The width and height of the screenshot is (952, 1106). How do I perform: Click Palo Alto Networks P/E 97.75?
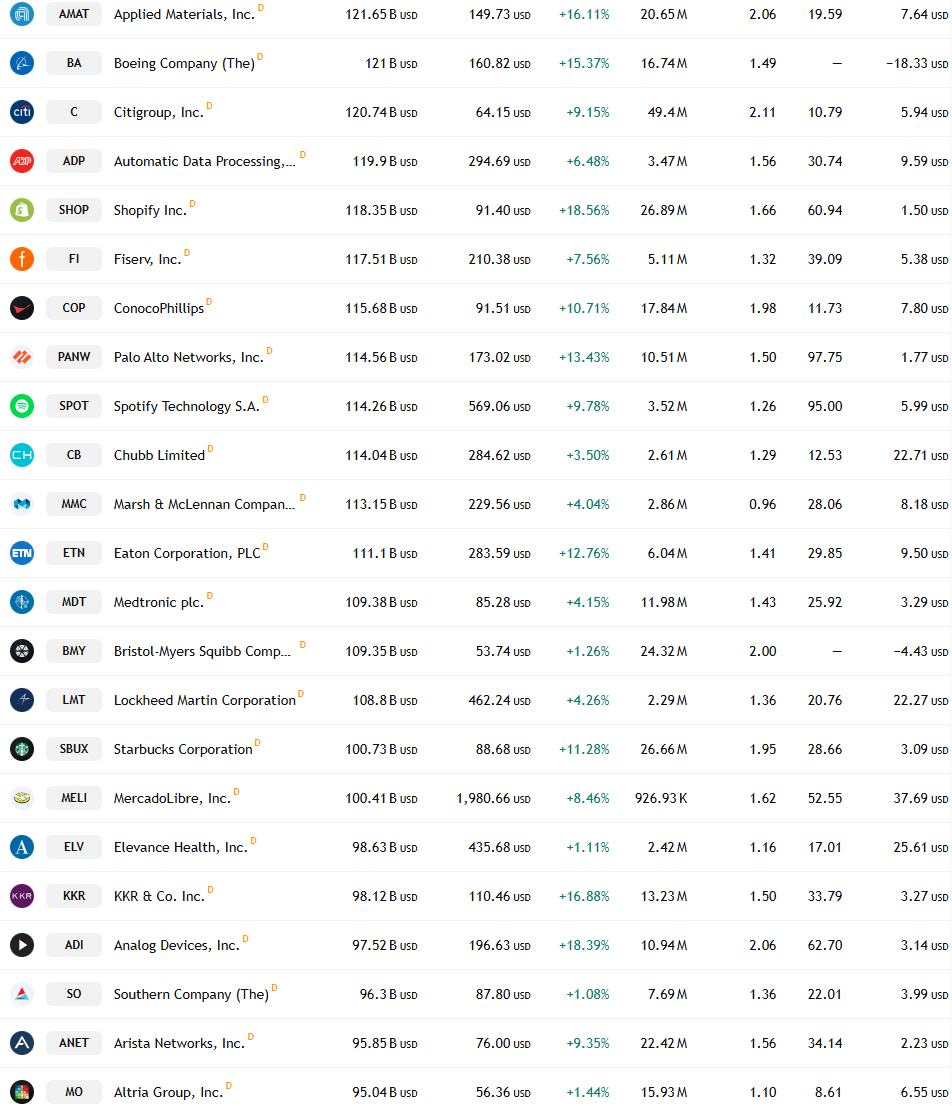pyautogui.click(x=824, y=358)
